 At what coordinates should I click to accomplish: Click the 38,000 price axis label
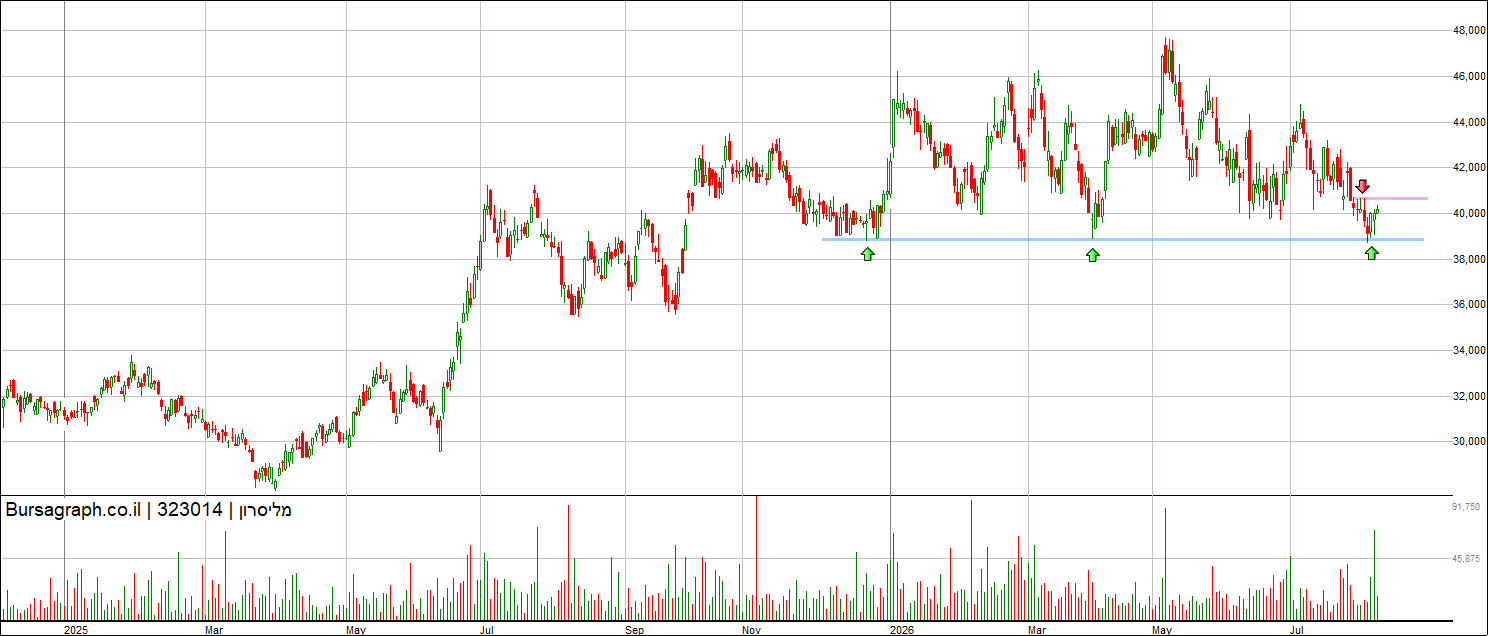pyautogui.click(x=1468, y=259)
